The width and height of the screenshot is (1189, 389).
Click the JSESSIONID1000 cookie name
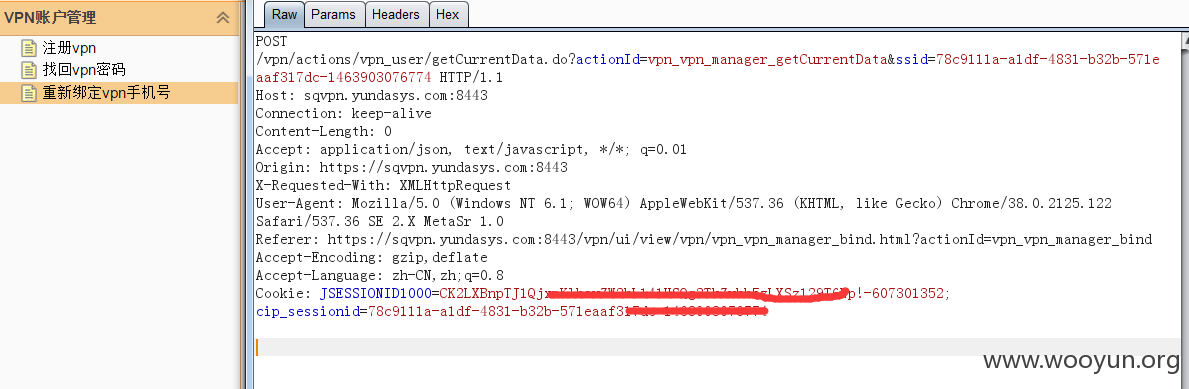point(375,293)
